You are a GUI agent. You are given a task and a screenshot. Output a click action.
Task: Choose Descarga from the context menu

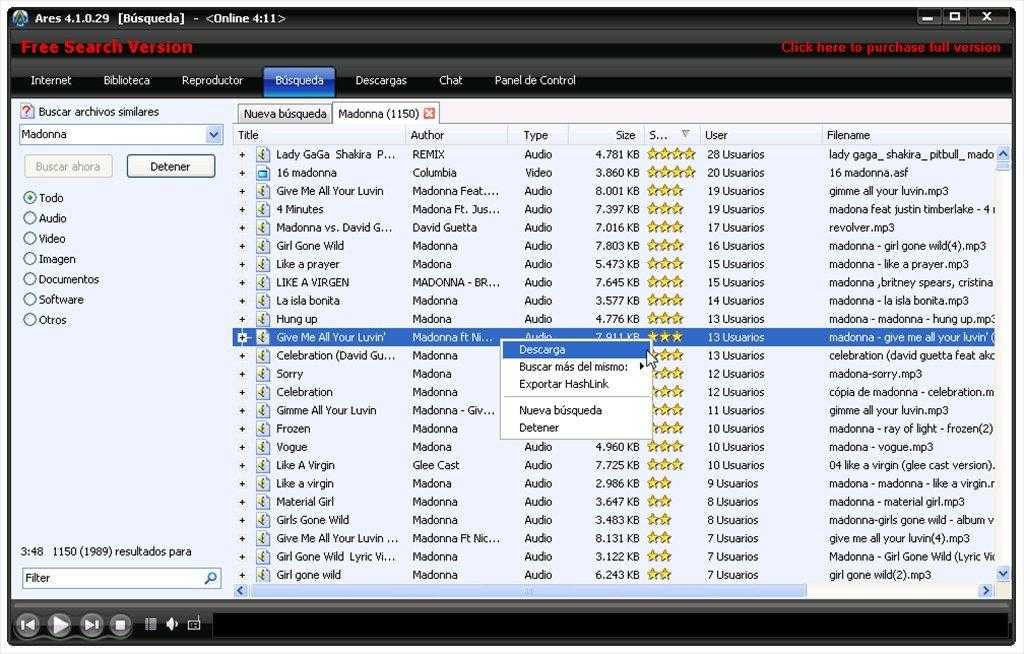pyautogui.click(x=542, y=350)
